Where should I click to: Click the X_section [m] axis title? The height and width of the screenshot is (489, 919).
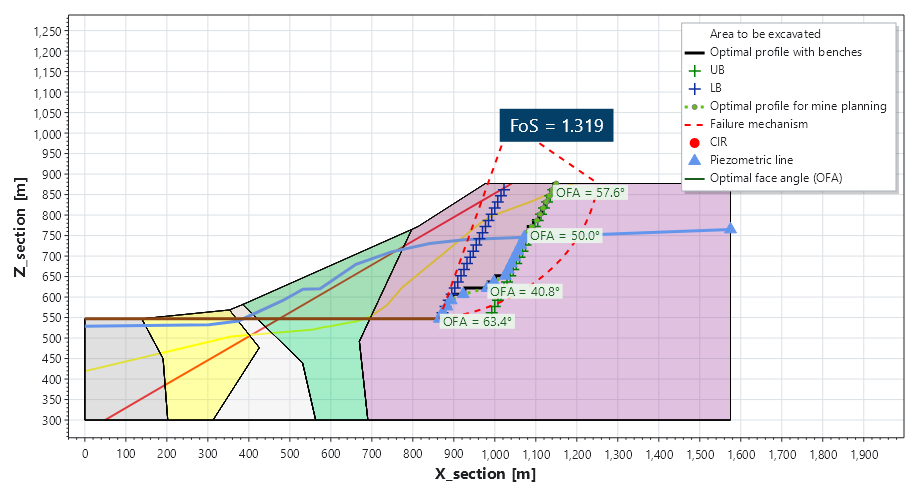pyautogui.click(x=485, y=474)
